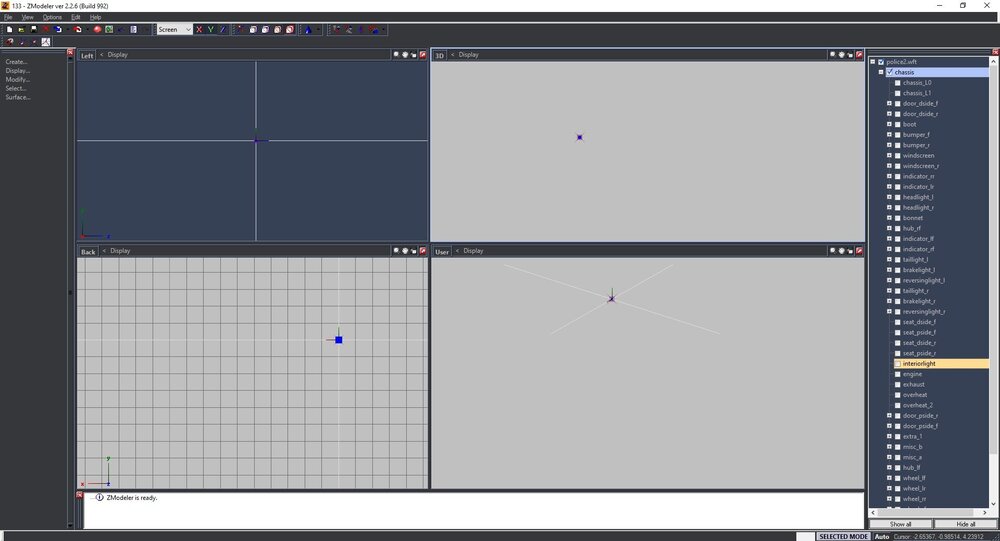
Task: Click the question-mark help icon in second toolbar row
Action: 10,41
